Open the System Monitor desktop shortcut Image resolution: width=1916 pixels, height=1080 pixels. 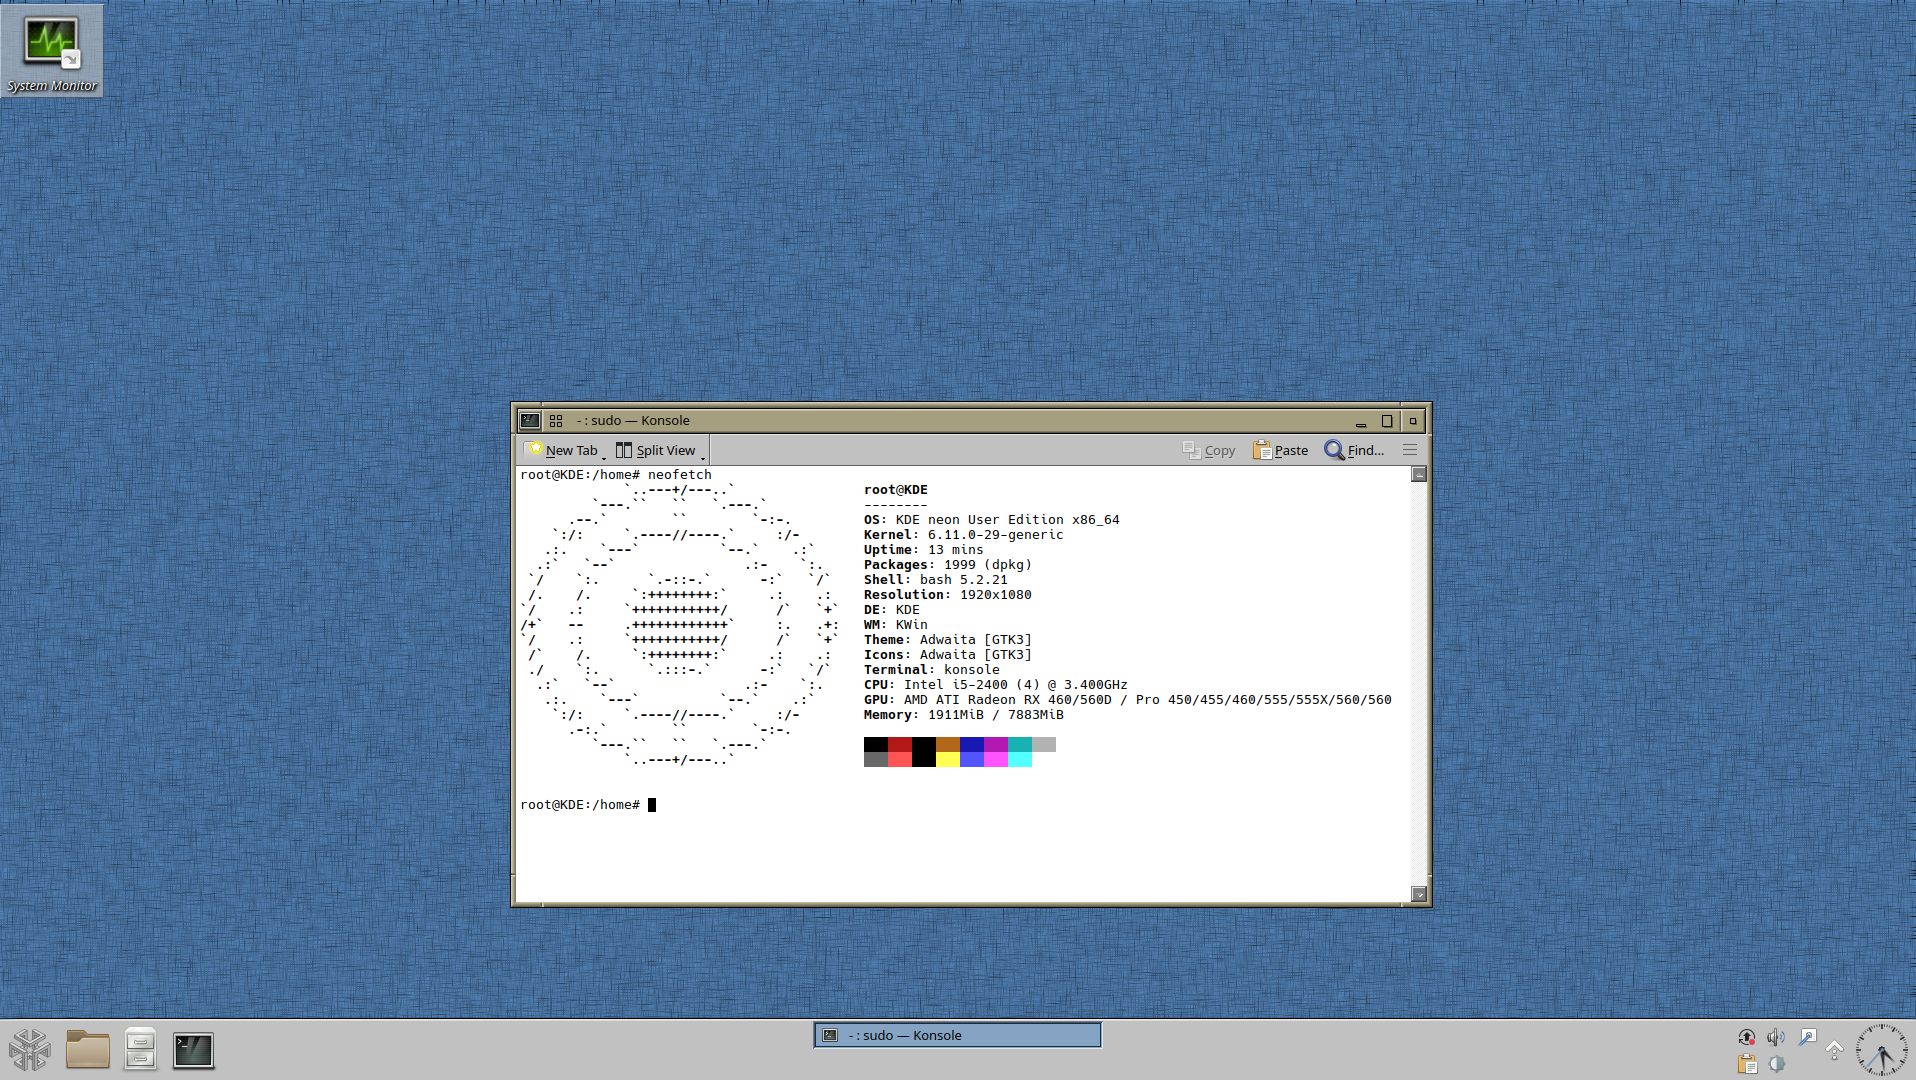click(x=51, y=51)
